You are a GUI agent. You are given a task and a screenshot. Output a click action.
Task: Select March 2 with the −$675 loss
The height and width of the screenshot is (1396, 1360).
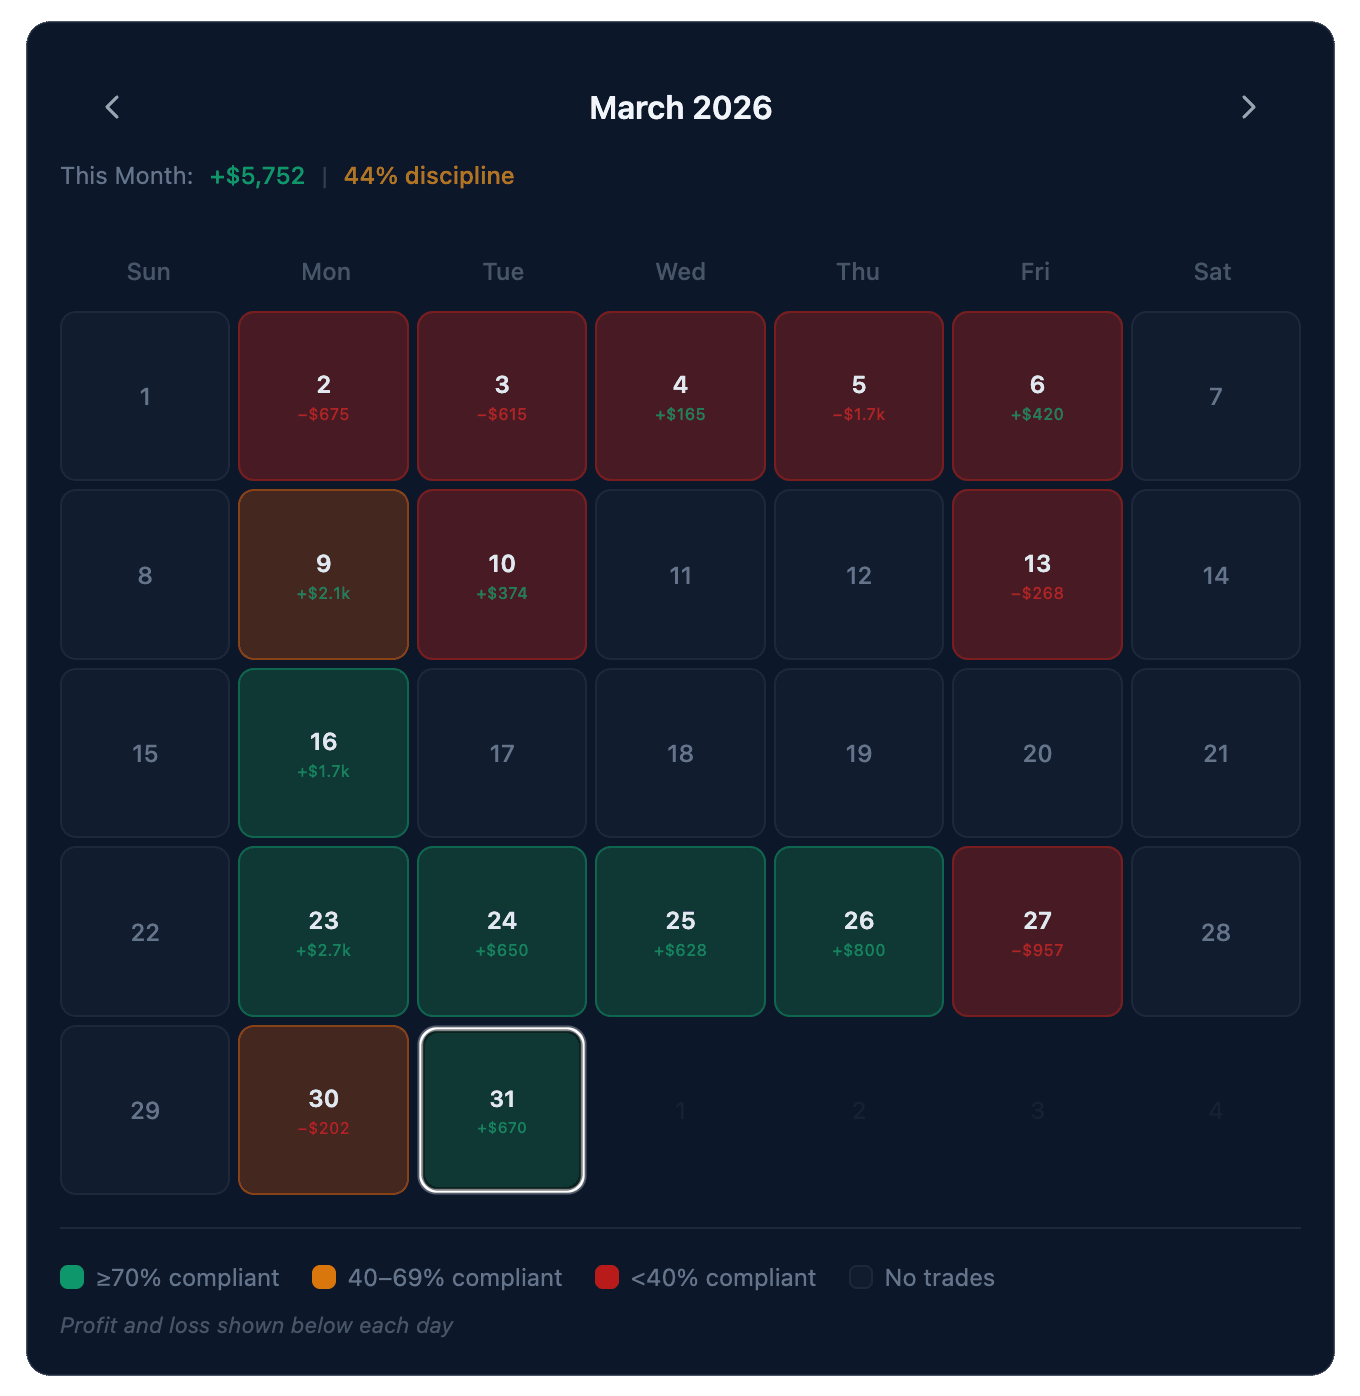point(323,395)
